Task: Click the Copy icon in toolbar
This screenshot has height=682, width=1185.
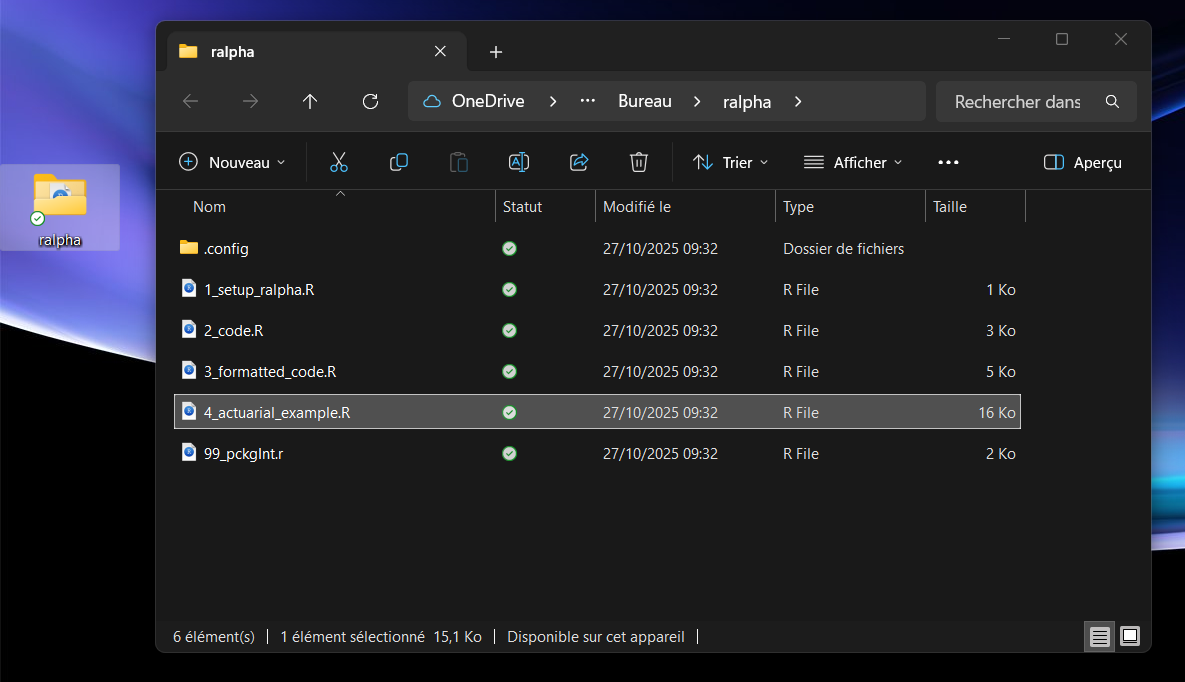Action: [x=398, y=163]
